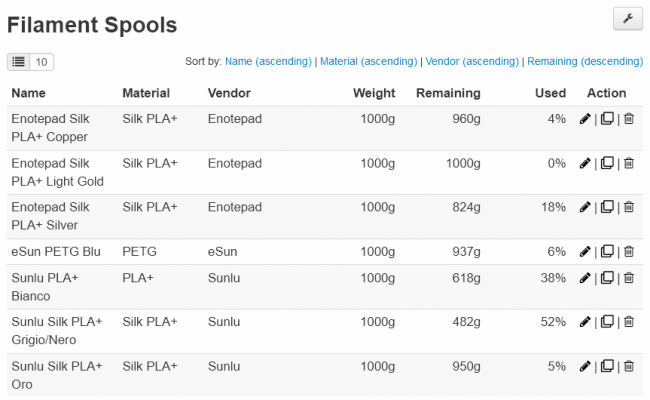Click the Remaining column header
The image size is (650, 400).
[448, 93]
